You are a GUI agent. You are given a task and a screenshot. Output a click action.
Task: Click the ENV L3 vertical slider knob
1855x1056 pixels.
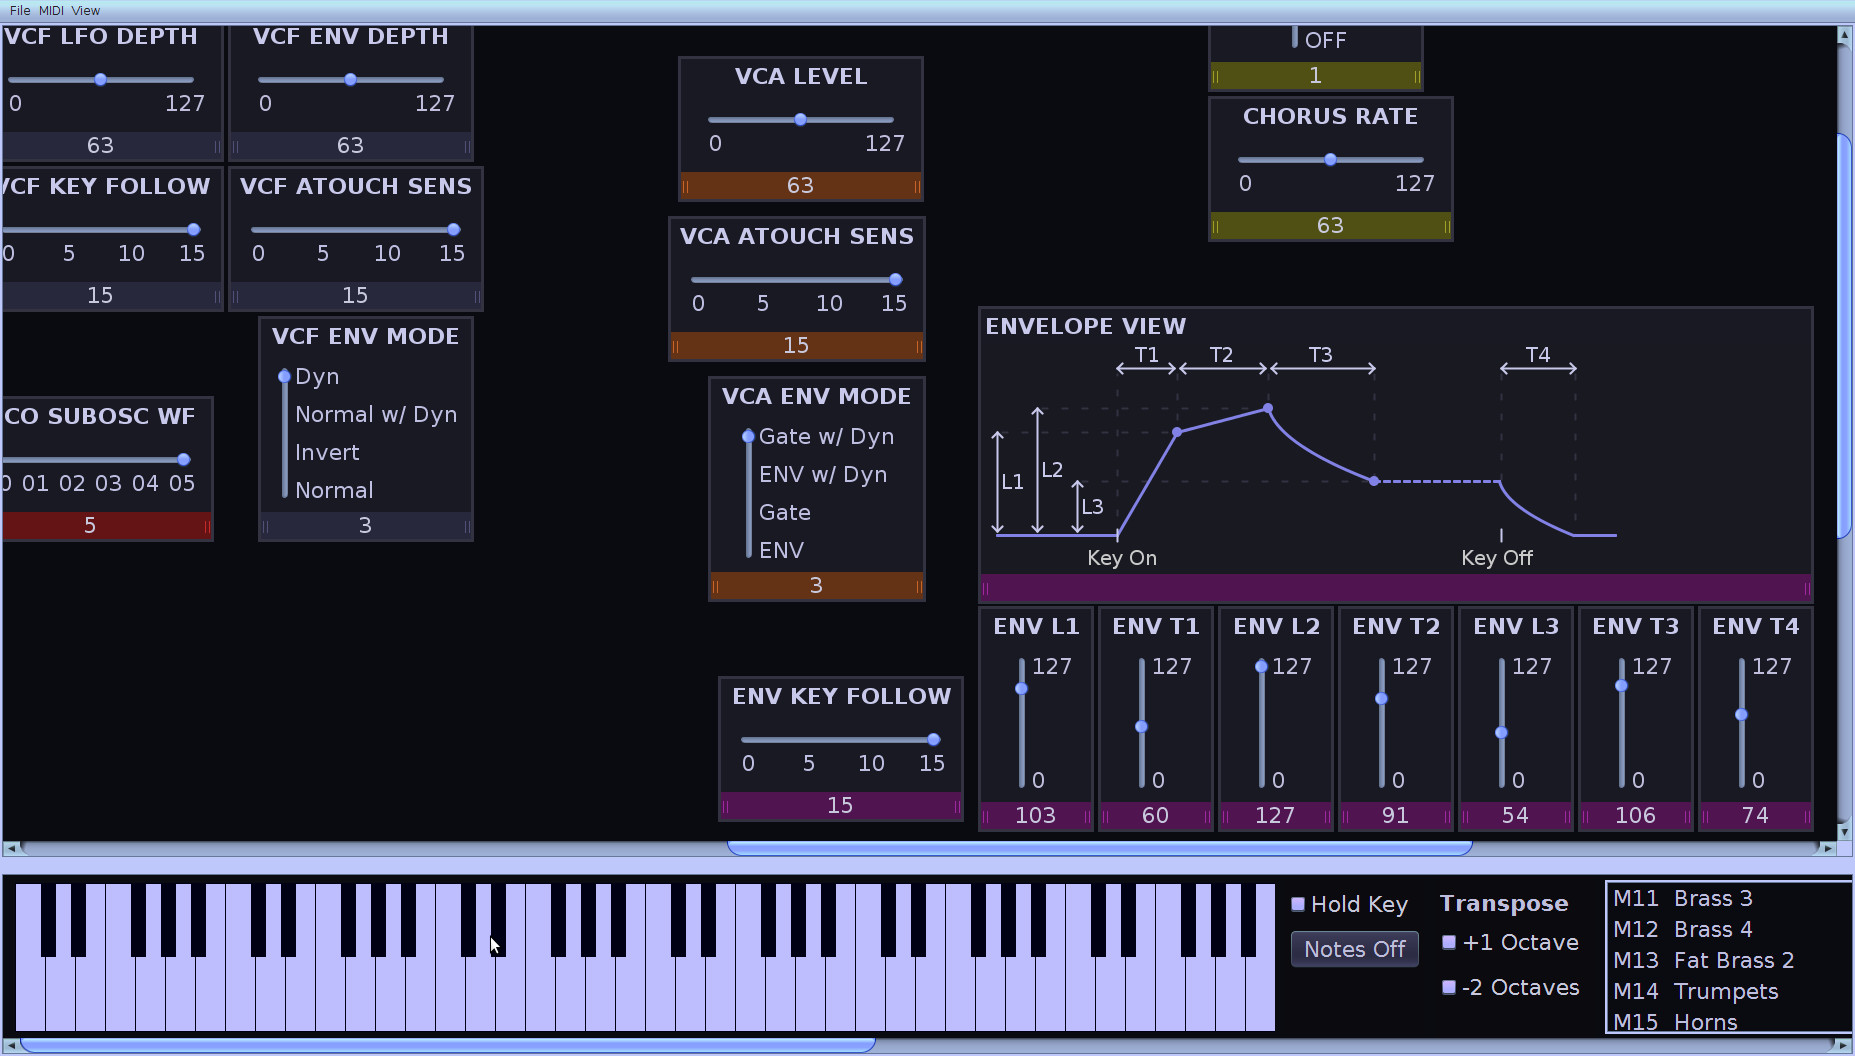(1501, 733)
